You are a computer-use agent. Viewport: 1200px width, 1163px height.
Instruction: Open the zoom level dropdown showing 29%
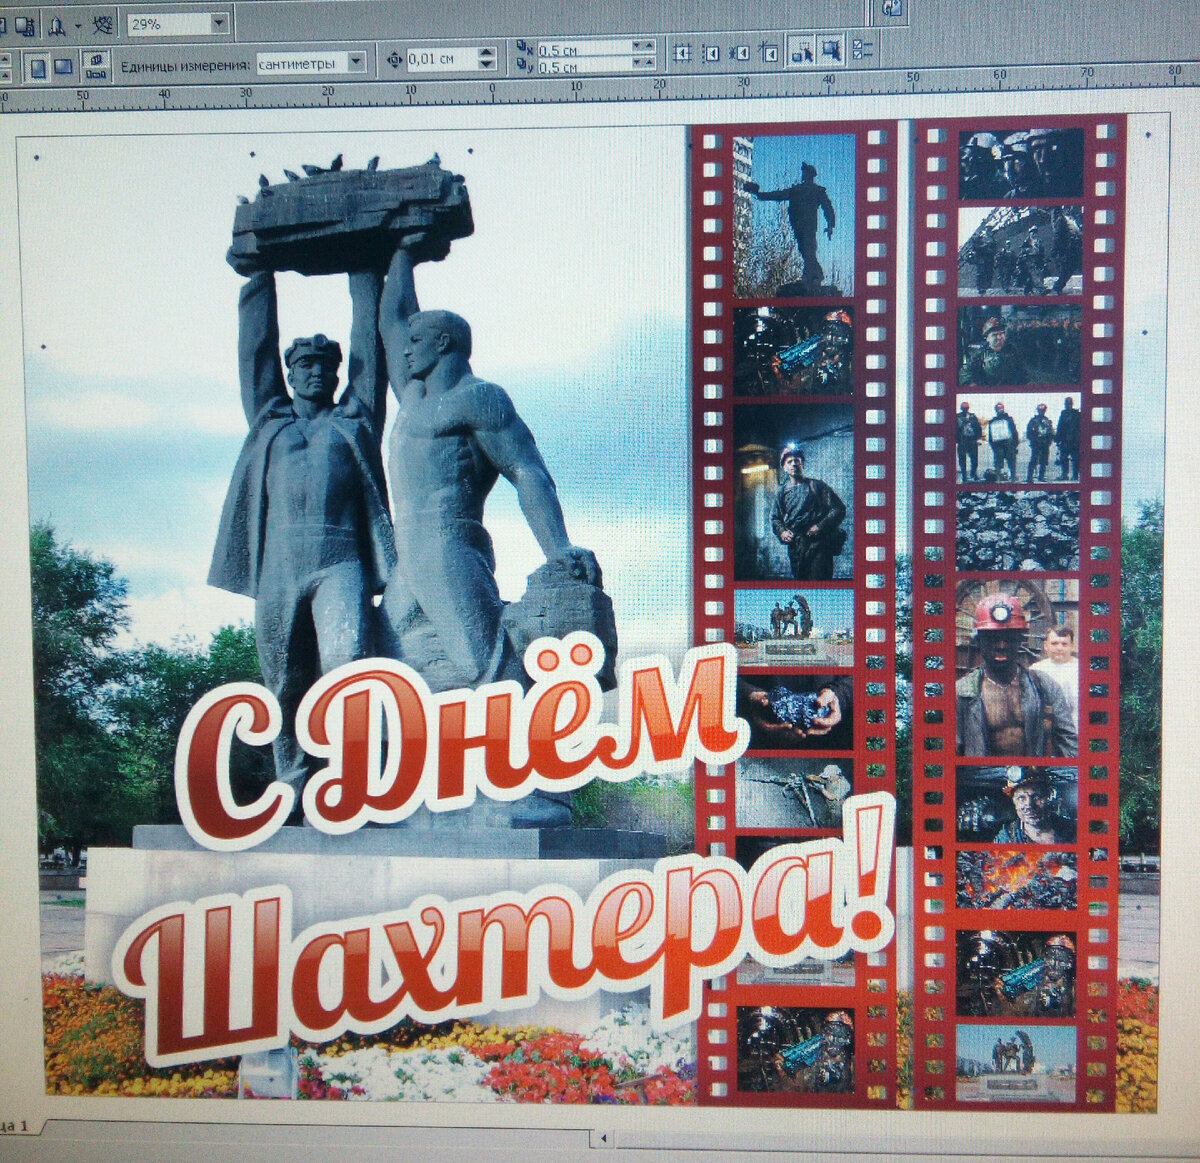(x=219, y=23)
